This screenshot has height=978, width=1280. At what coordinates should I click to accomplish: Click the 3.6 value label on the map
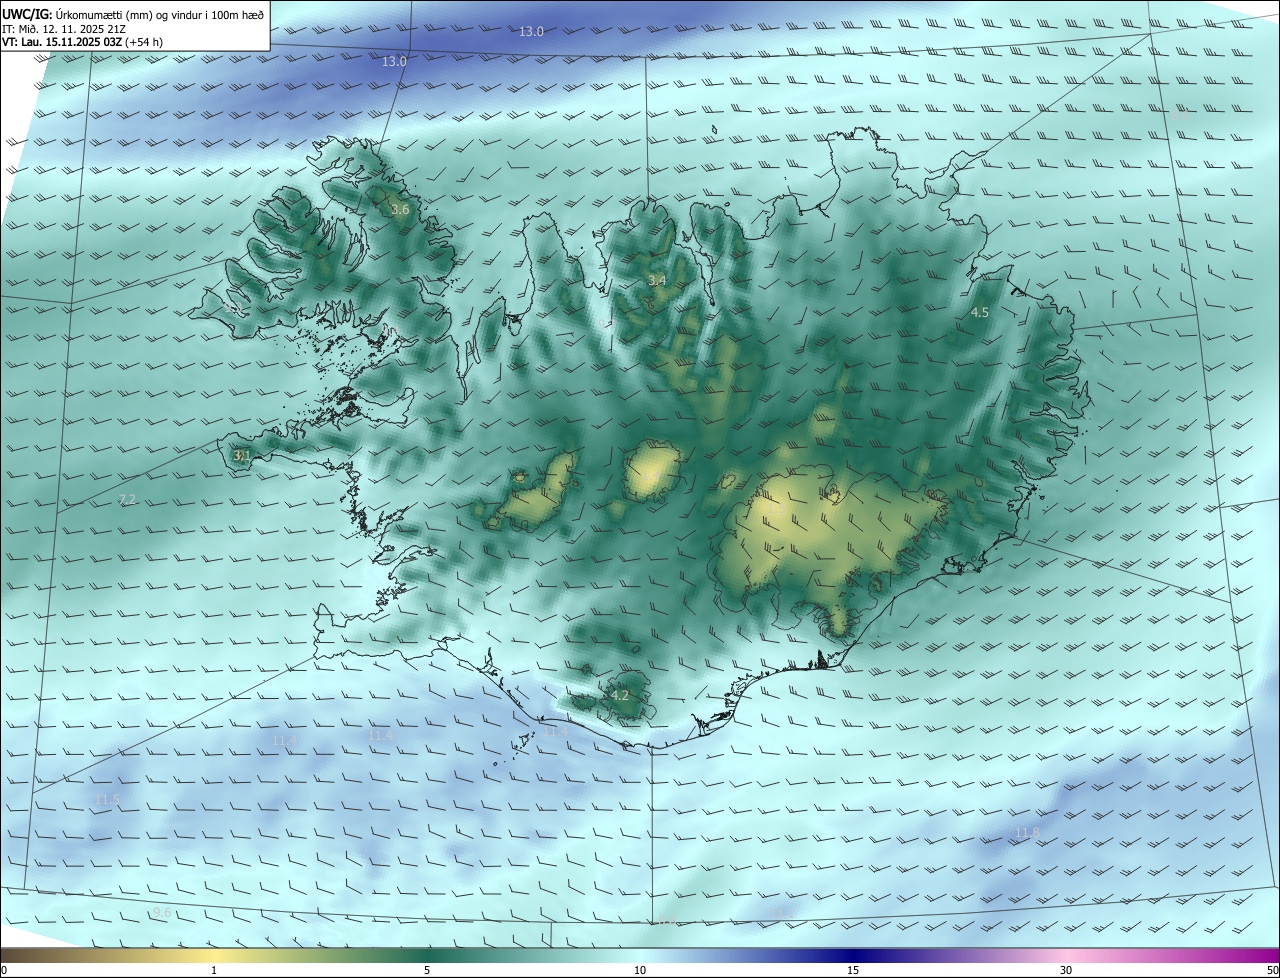(400, 210)
